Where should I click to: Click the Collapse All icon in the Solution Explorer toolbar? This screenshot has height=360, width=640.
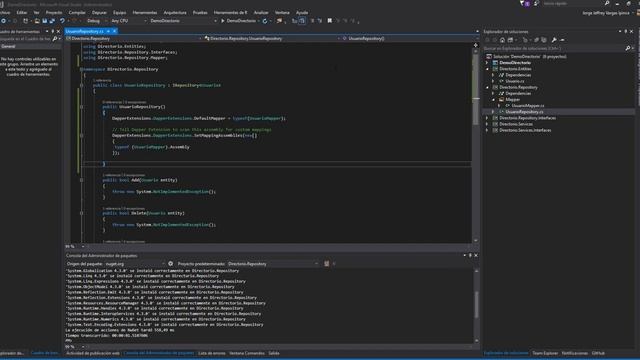pos(536,40)
